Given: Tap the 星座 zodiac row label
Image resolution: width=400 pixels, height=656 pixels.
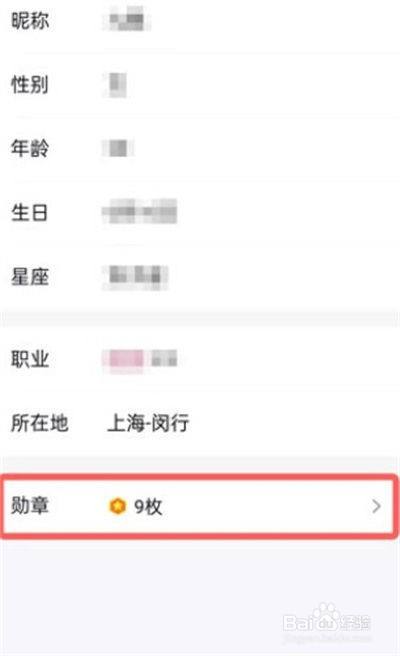Looking at the screenshot, I should pos(30,277).
